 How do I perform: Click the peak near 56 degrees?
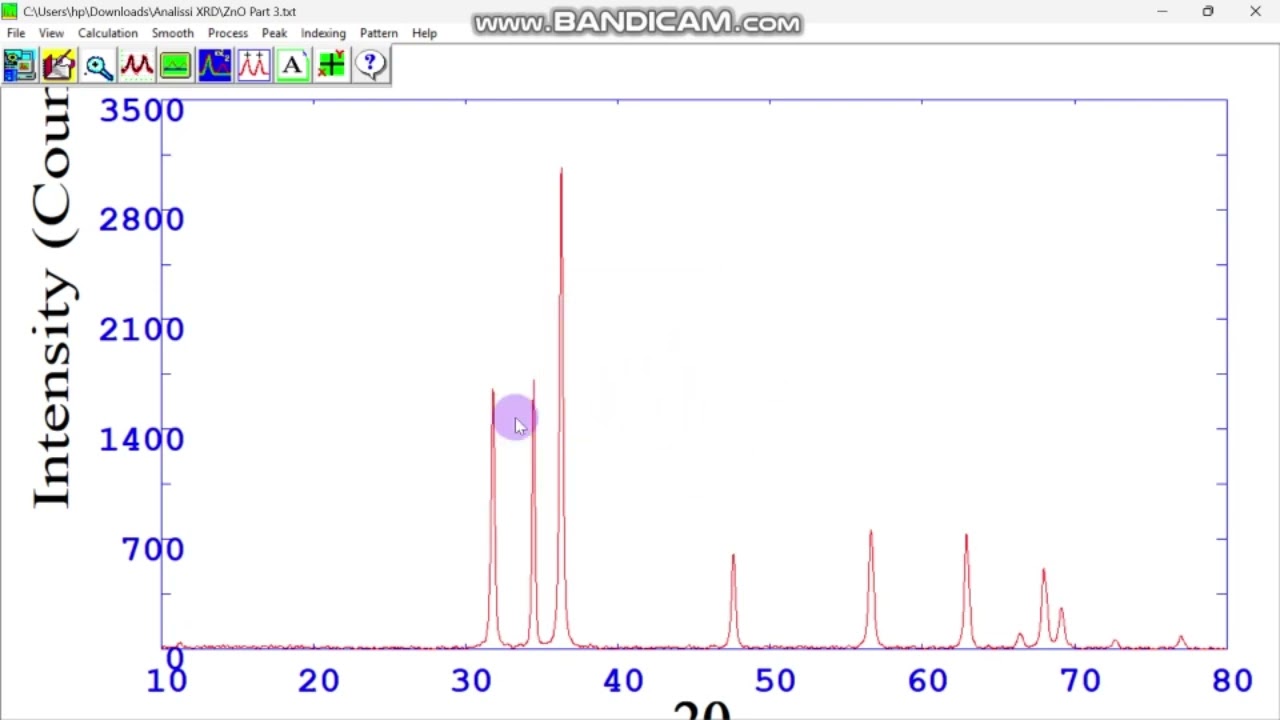(x=871, y=590)
